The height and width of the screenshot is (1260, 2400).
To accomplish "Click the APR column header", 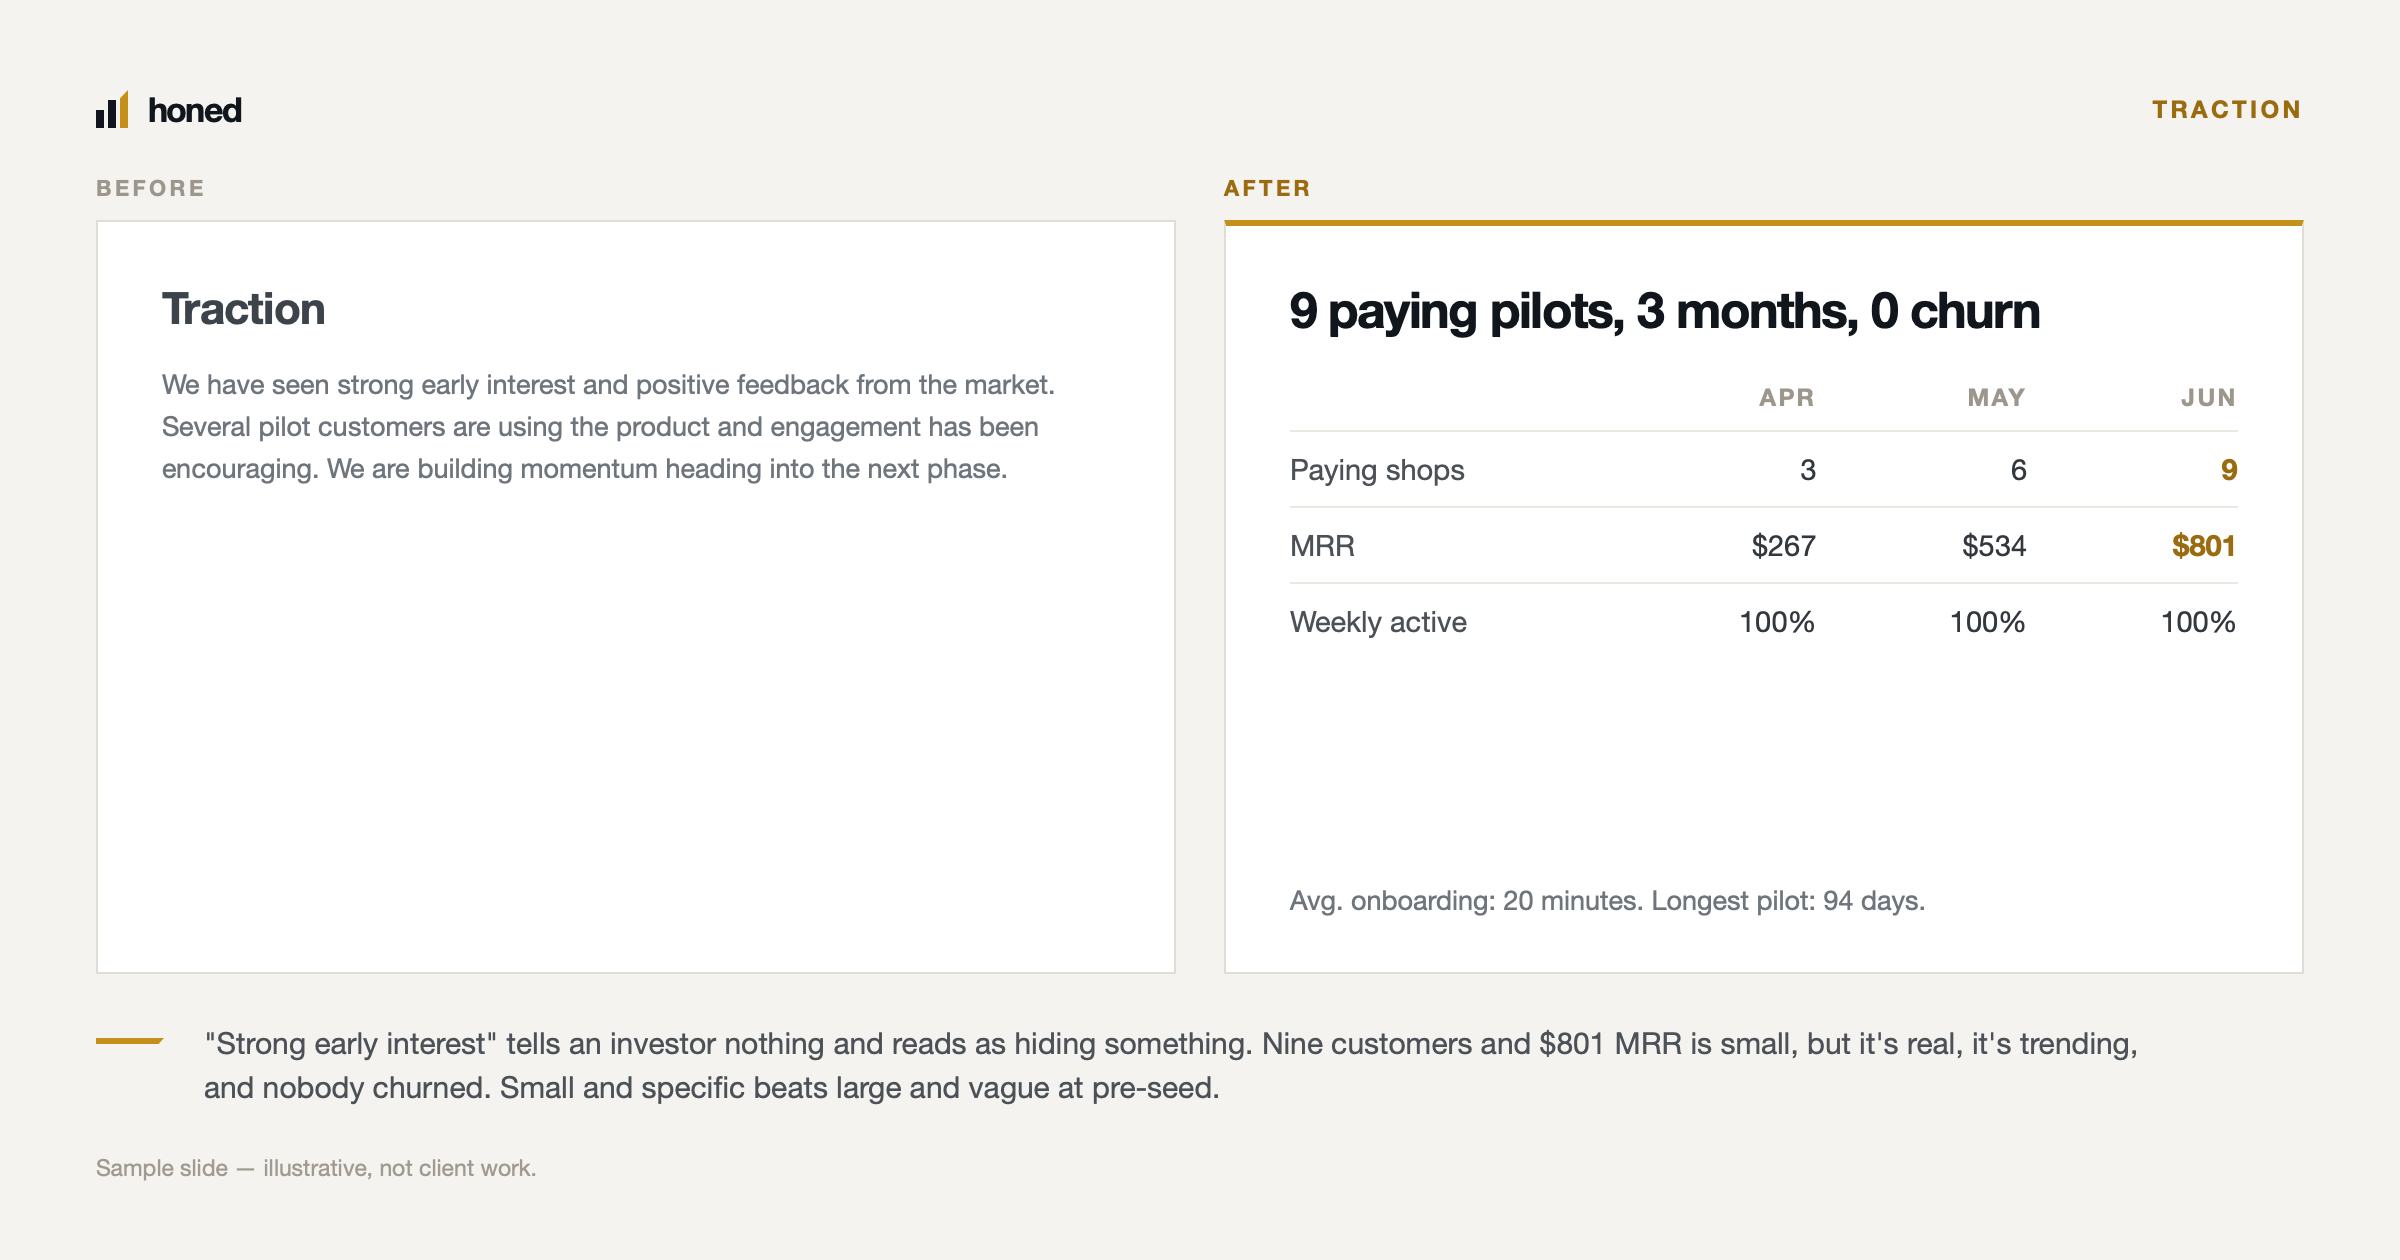I will pyautogui.click(x=1787, y=398).
